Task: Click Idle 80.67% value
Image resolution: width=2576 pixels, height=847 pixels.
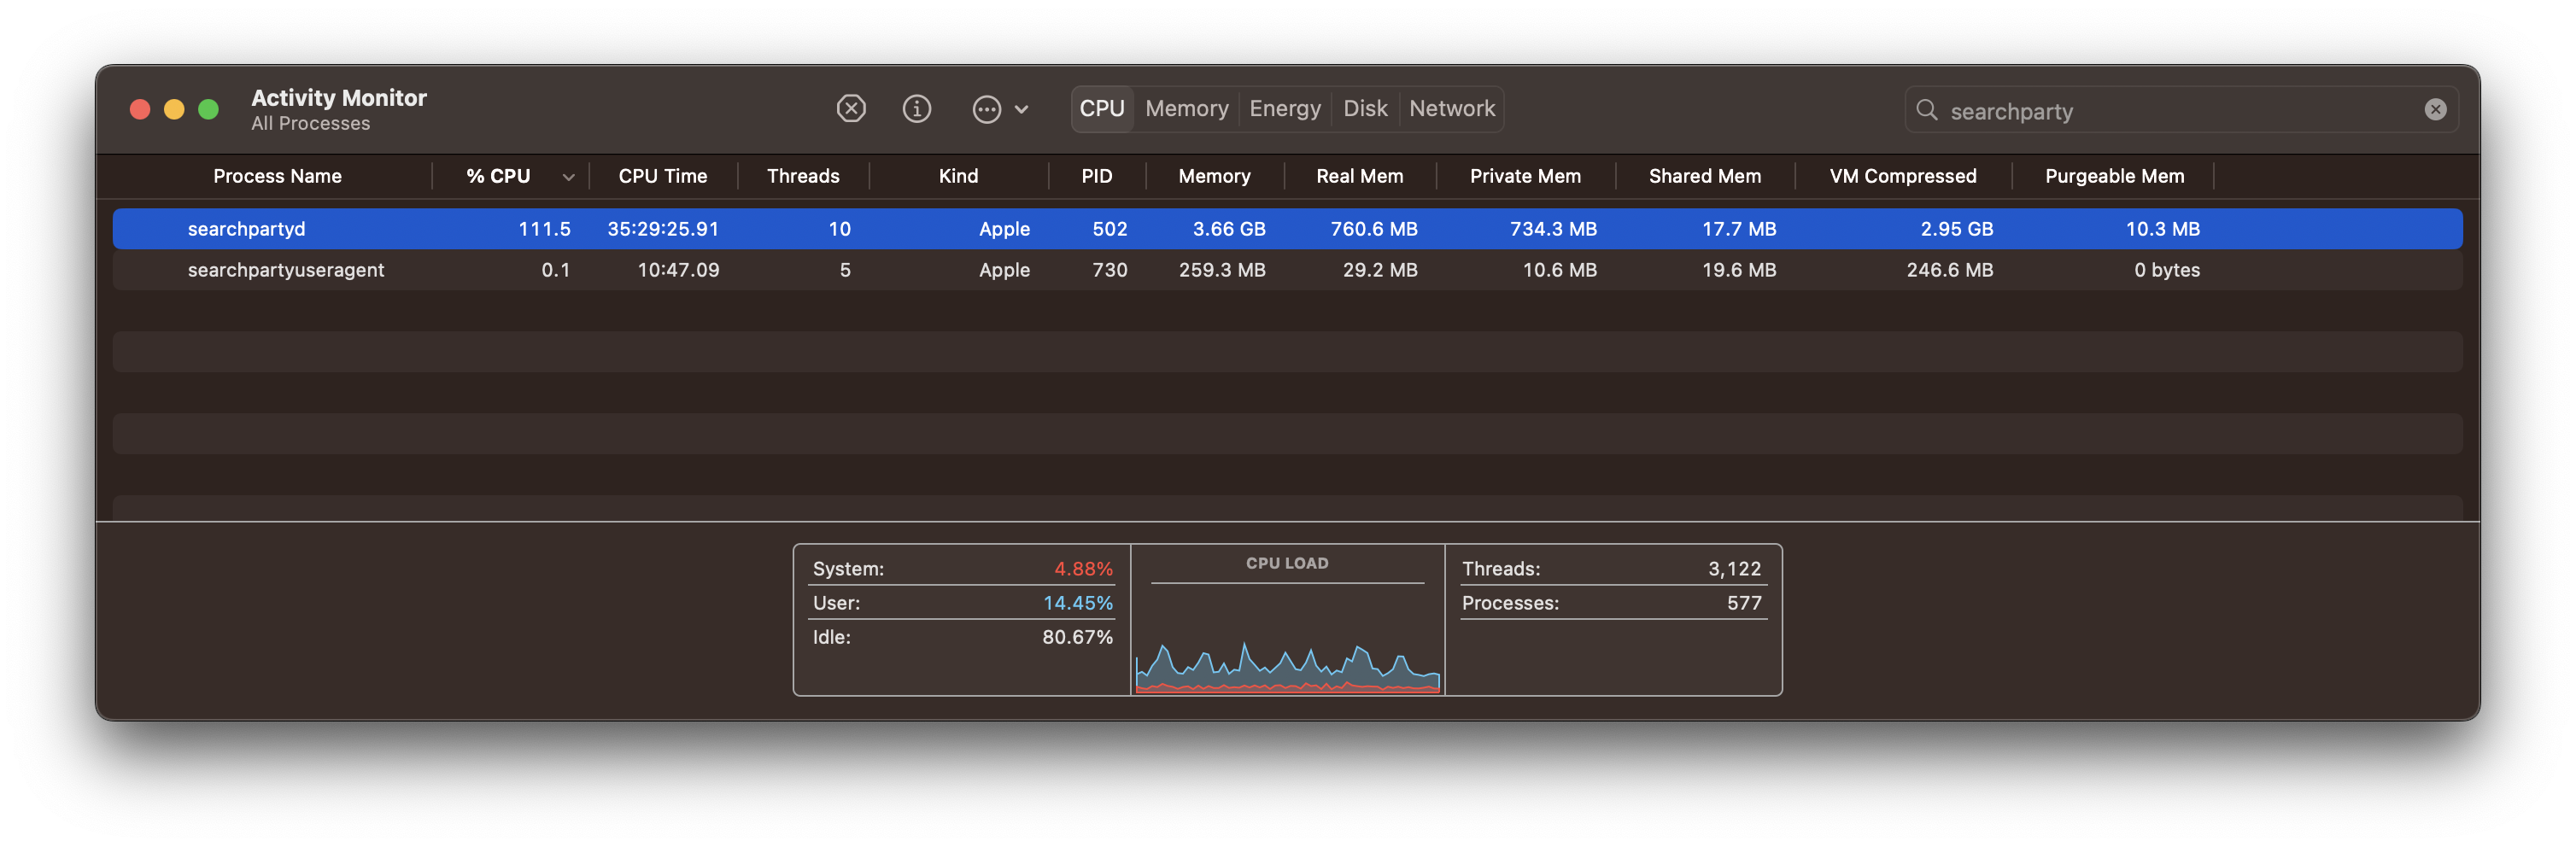Action: 1076,637
